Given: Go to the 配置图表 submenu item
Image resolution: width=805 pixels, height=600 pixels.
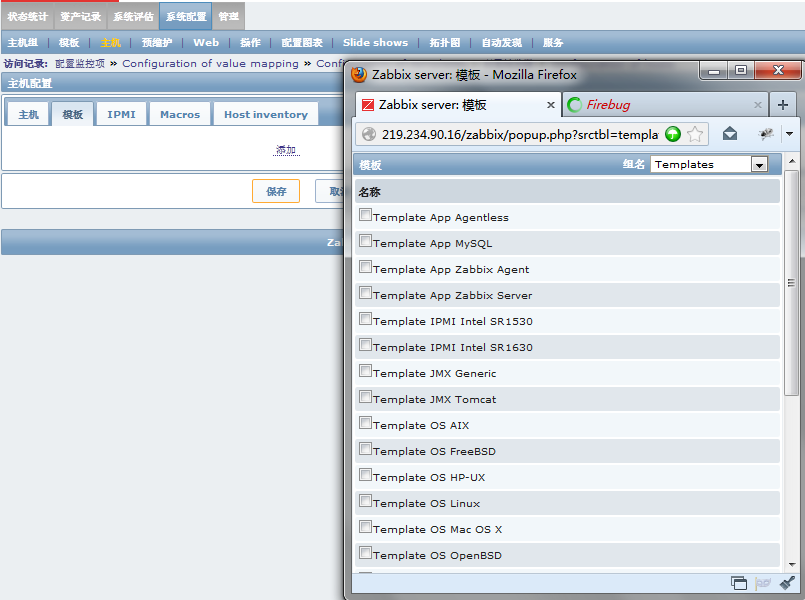Looking at the screenshot, I should (302, 43).
